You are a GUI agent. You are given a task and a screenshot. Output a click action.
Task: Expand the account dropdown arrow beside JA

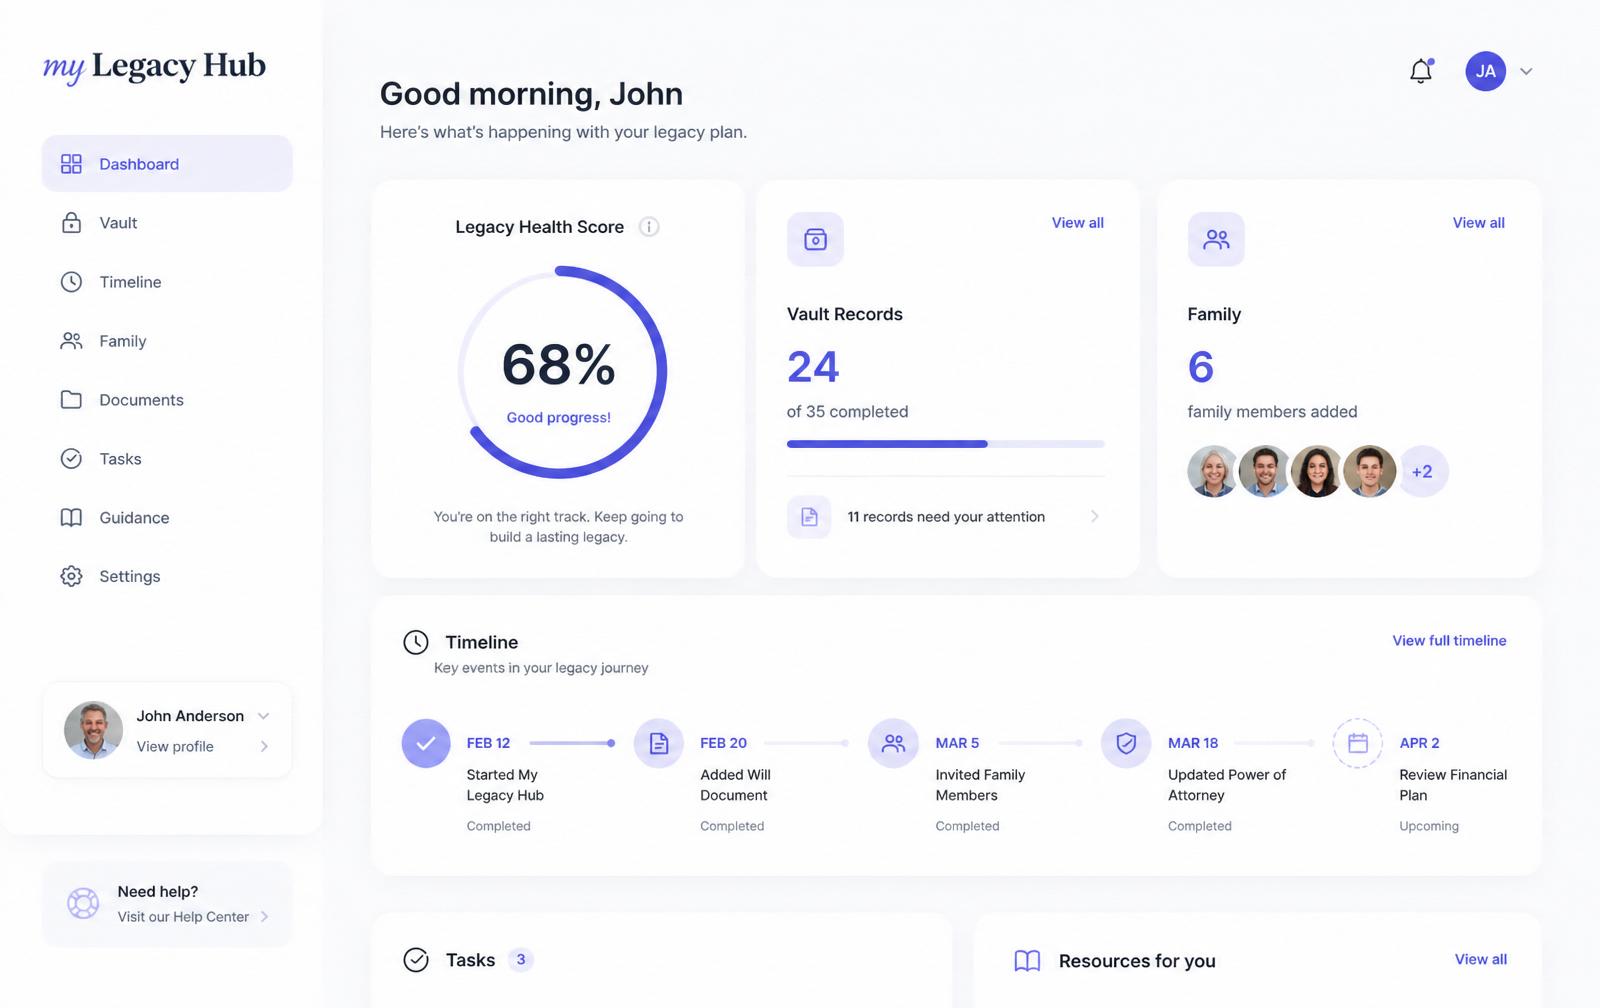point(1526,71)
